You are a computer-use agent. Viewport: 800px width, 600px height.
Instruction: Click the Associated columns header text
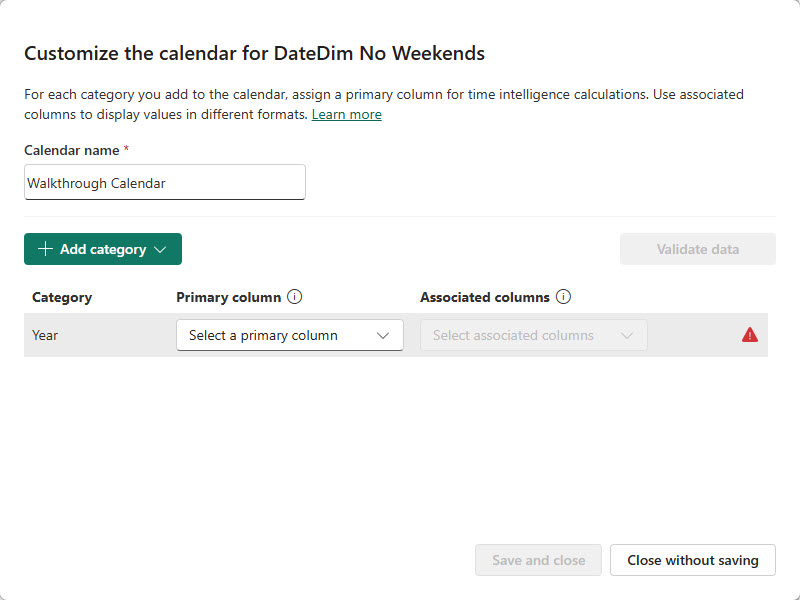tap(485, 297)
